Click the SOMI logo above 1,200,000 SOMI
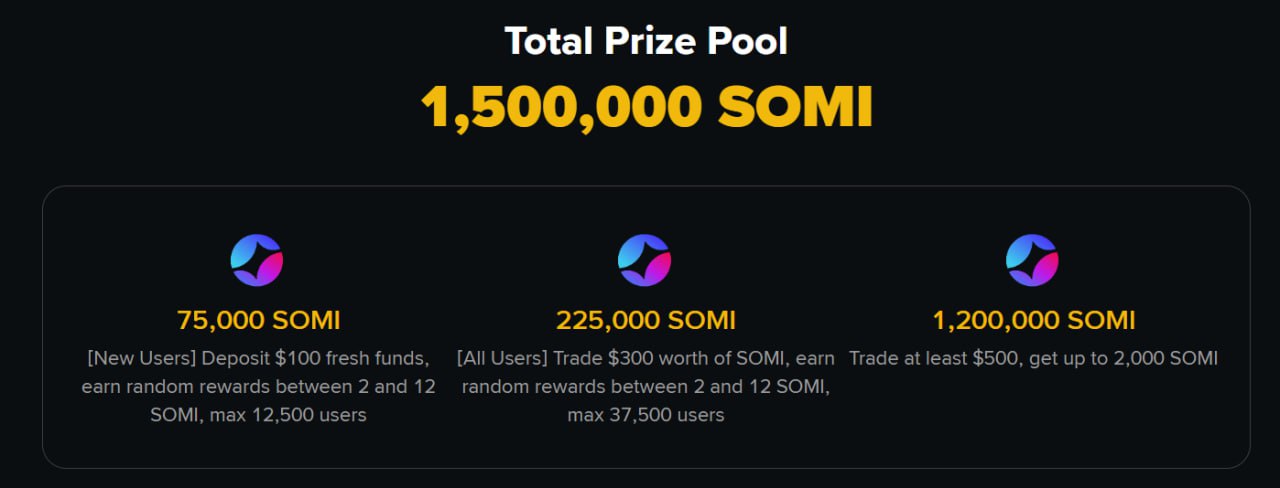Screen dimensions: 1280x488 click(x=1032, y=260)
